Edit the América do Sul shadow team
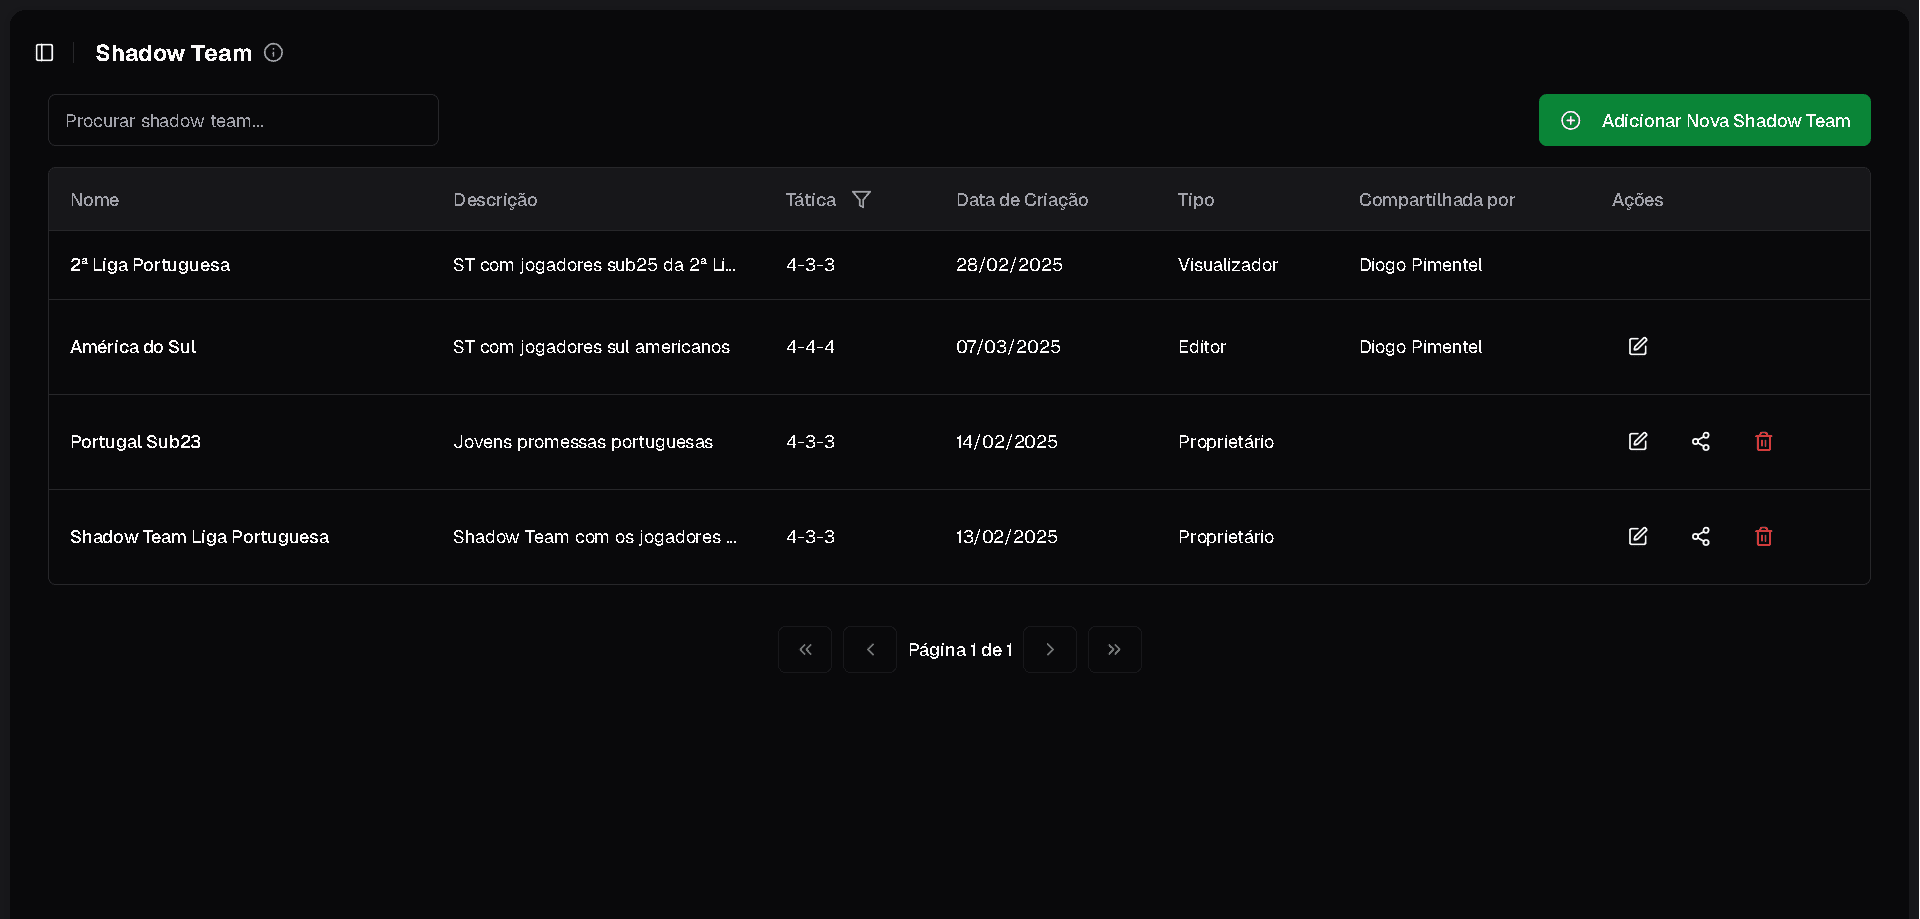The image size is (1920, 919). 1637,347
